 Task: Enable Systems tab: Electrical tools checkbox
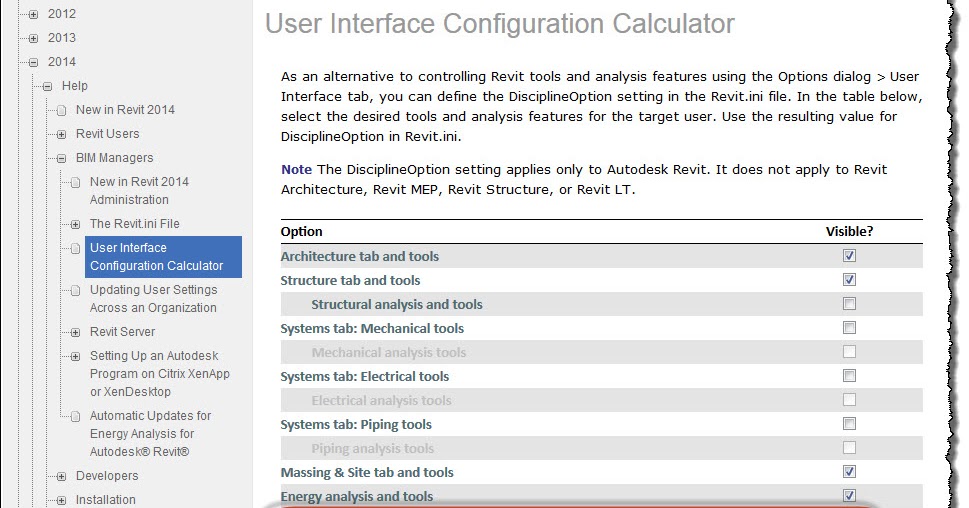click(x=849, y=376)
